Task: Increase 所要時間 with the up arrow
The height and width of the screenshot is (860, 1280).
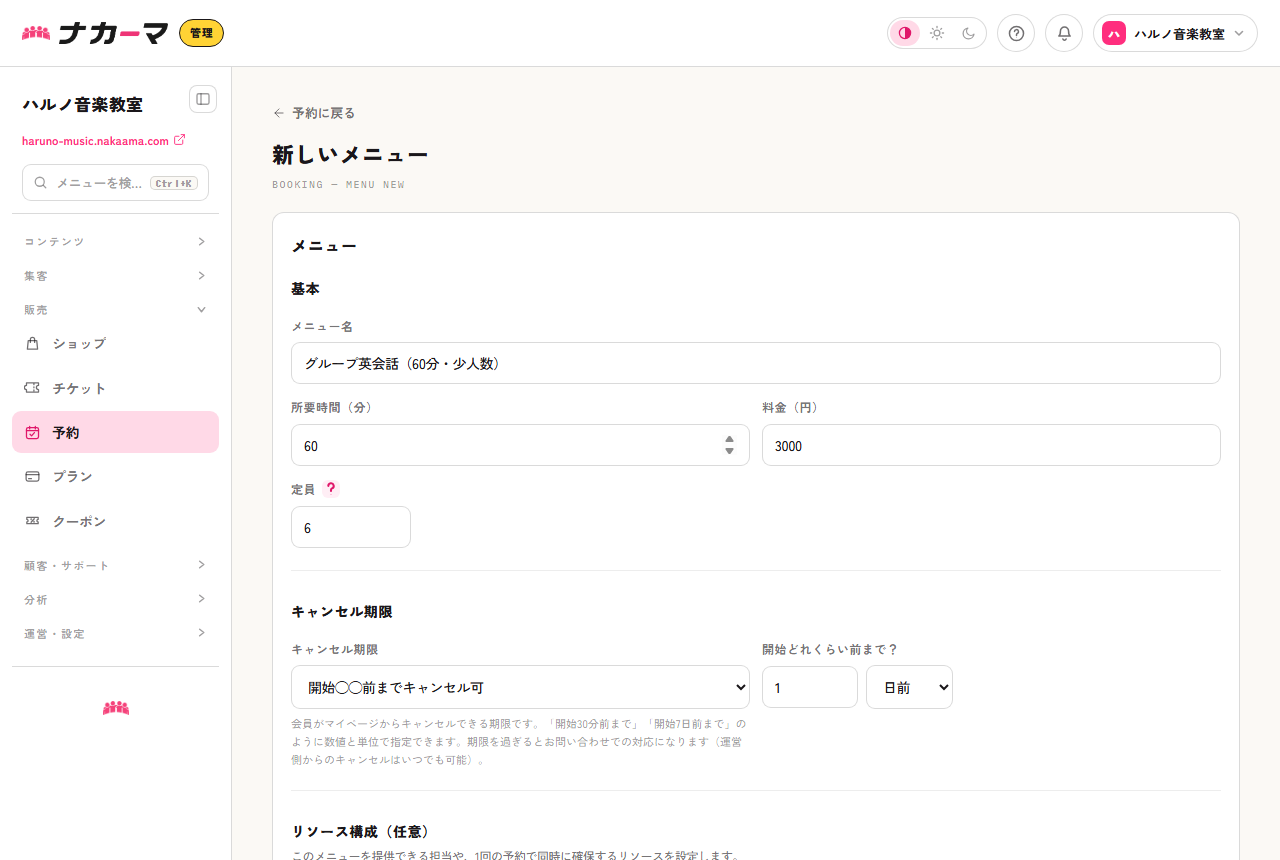Action: 730,439
